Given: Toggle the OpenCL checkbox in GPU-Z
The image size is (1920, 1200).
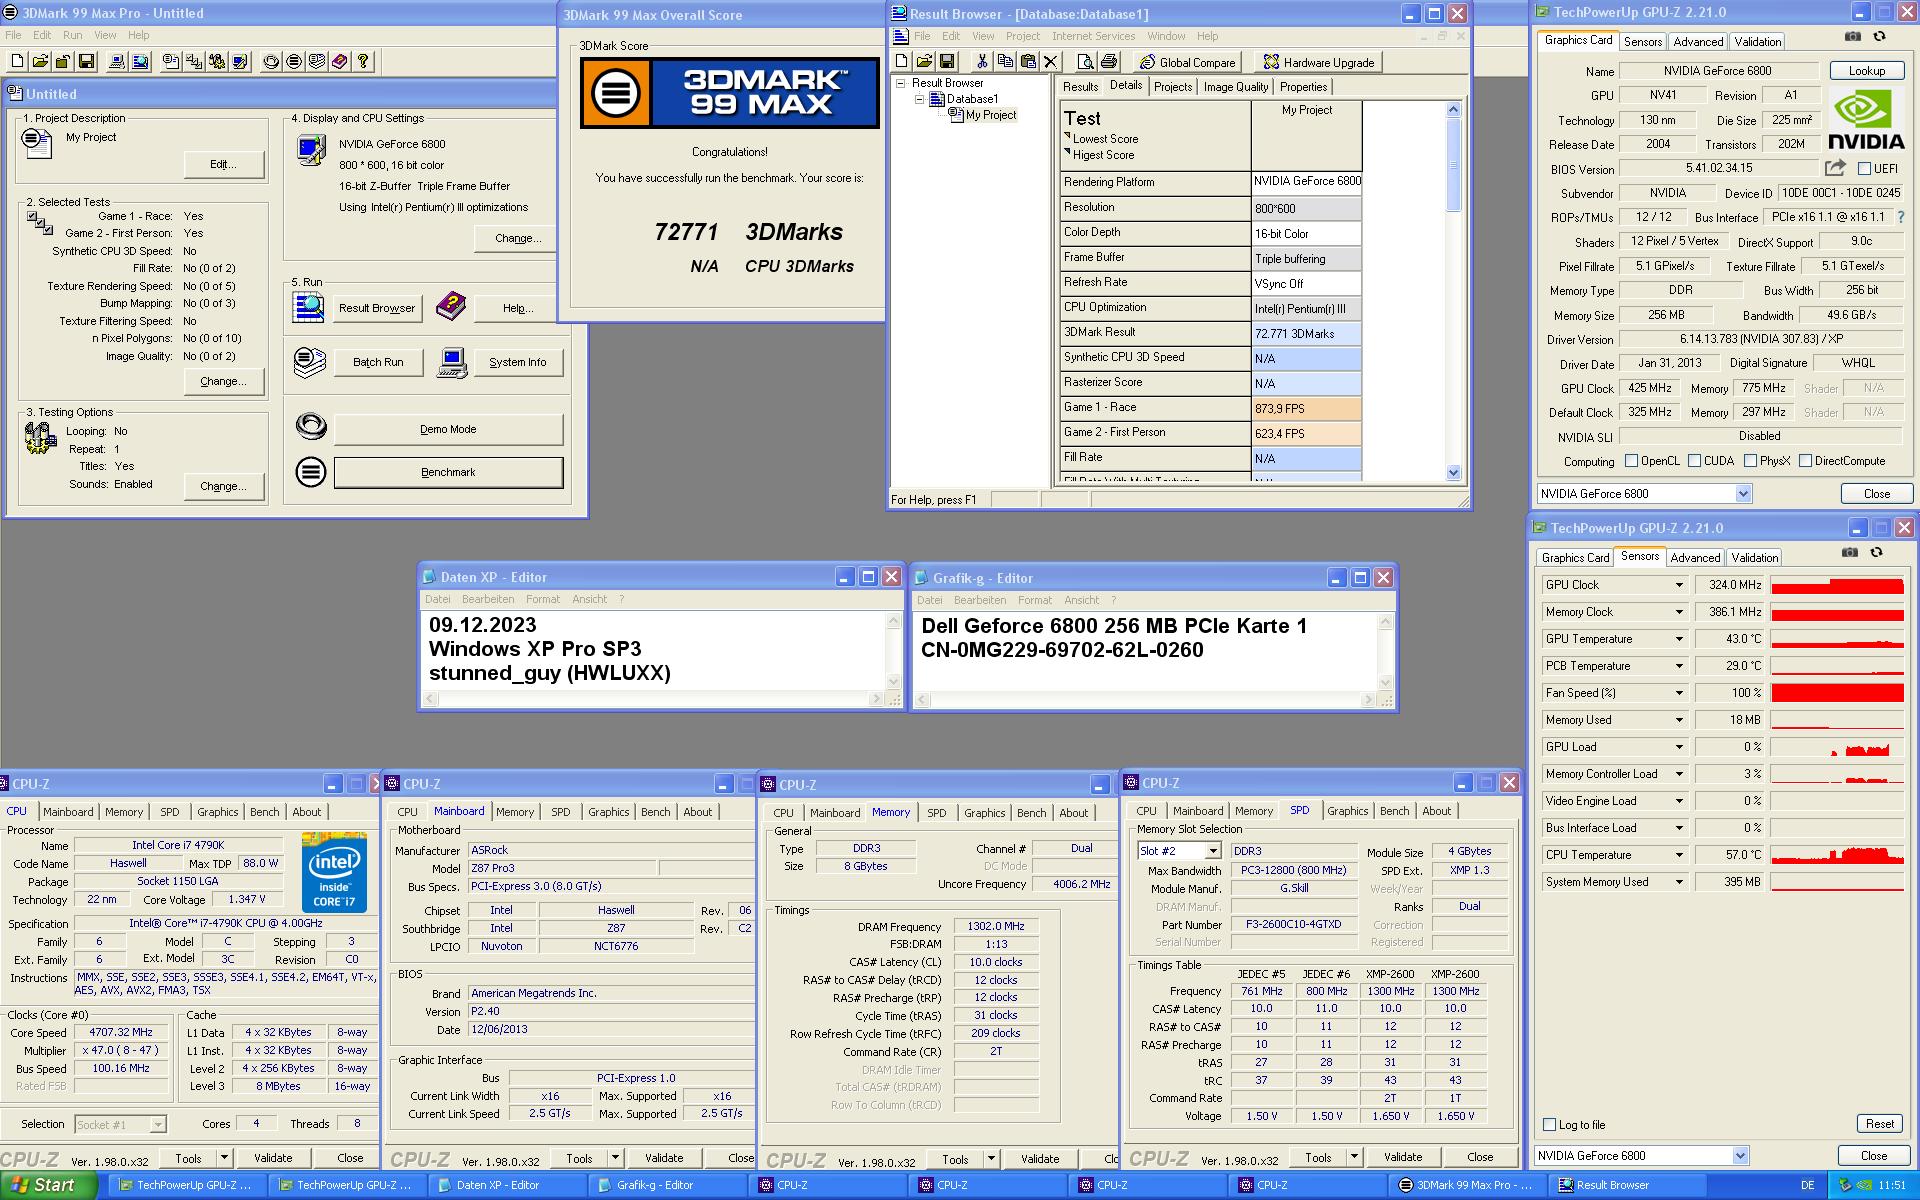Looking at the screenshot, I should 1632,461.
